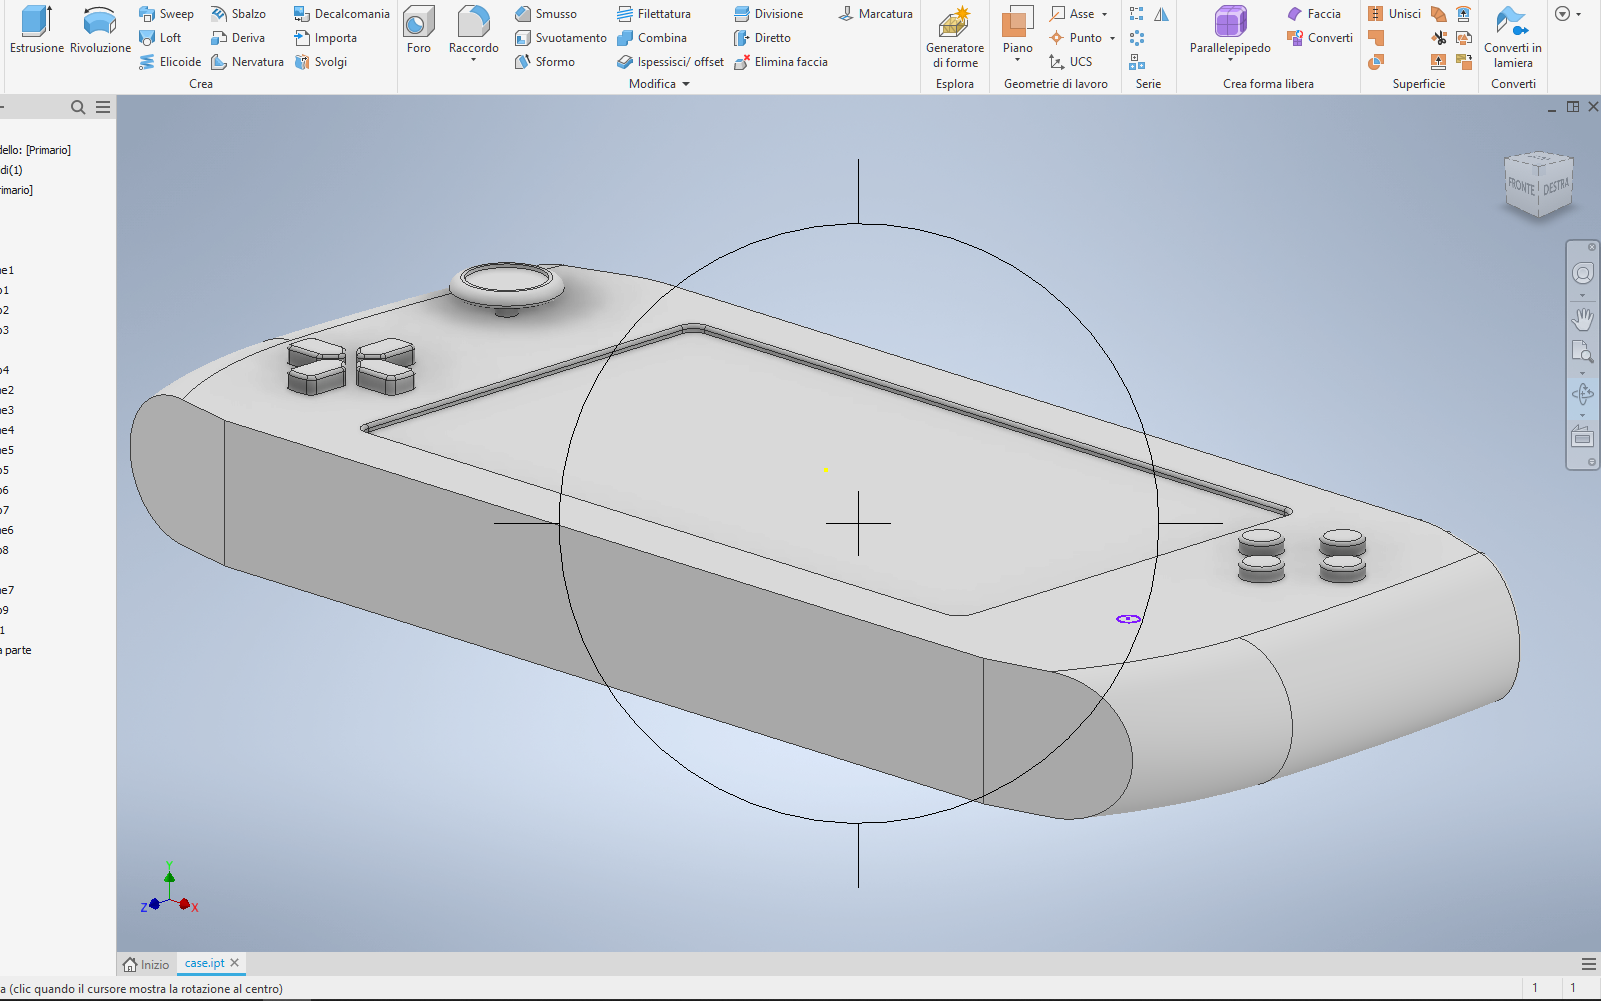Image resolution: width=1601 pixels, height=1001 pixels.
Task: Open Ispessisci/offset tool
Action: (x=670, y=62)
